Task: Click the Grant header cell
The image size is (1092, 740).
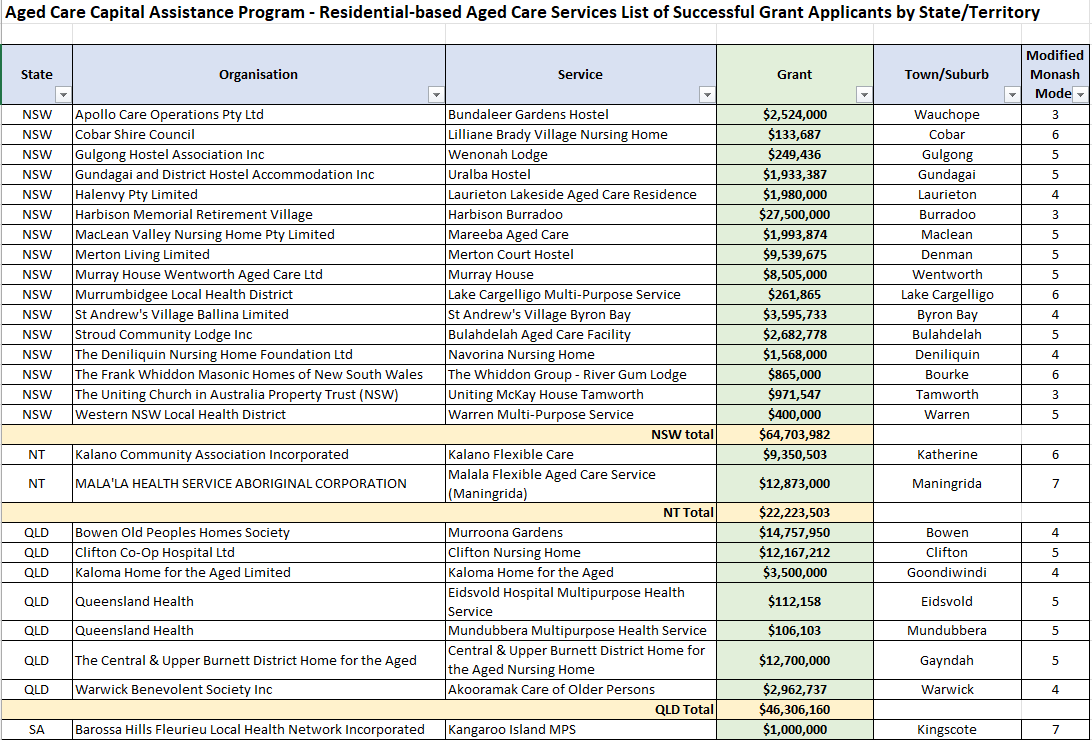Action: [x=795, y=74]
